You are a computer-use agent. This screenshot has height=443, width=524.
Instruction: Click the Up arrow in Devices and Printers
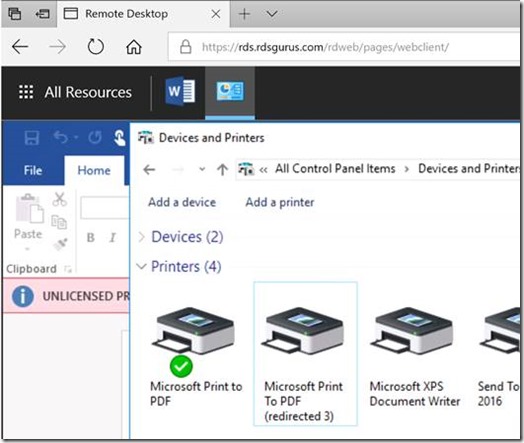222,170
